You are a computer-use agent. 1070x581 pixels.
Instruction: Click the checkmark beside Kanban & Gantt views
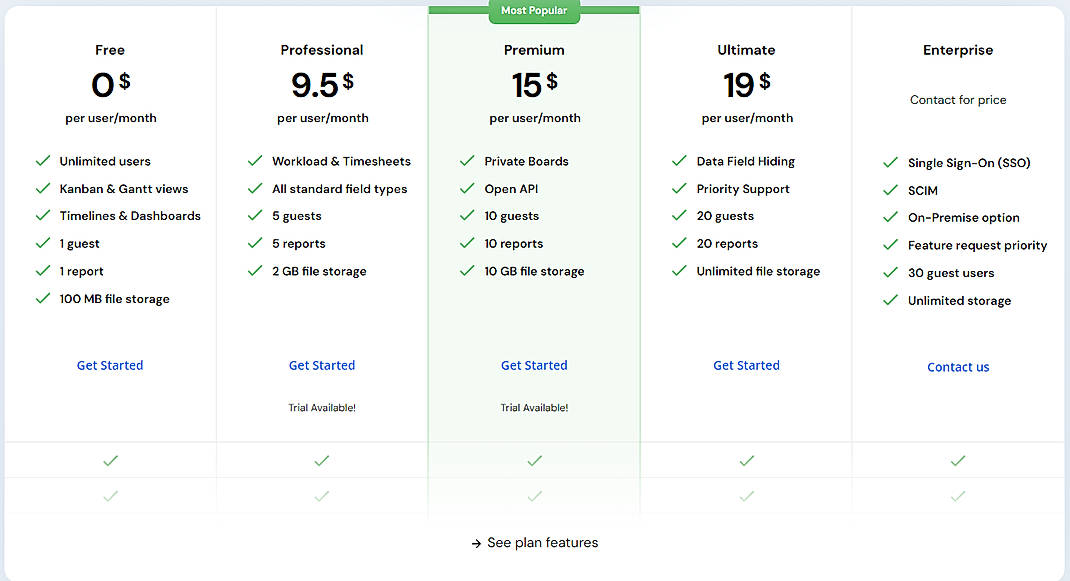[43, 188]
